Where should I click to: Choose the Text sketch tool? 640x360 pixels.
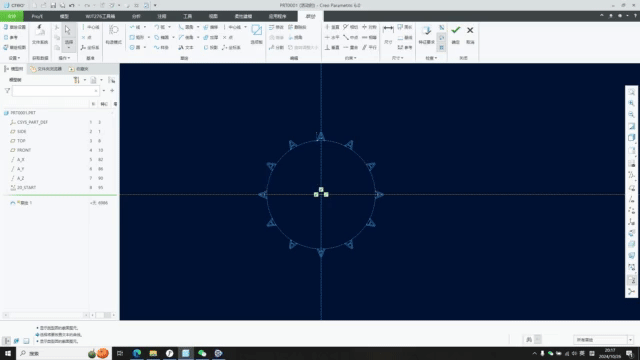coord(186,47)
